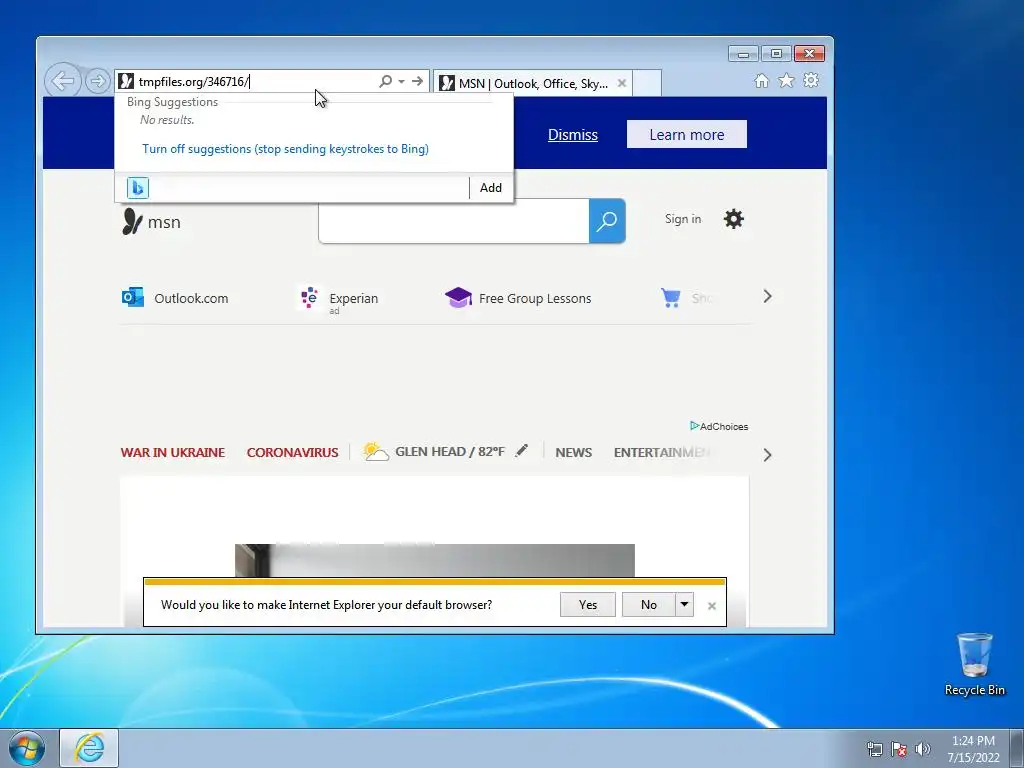Click the Add search provider button
The image size is (1024, 768).
[490, 187]
